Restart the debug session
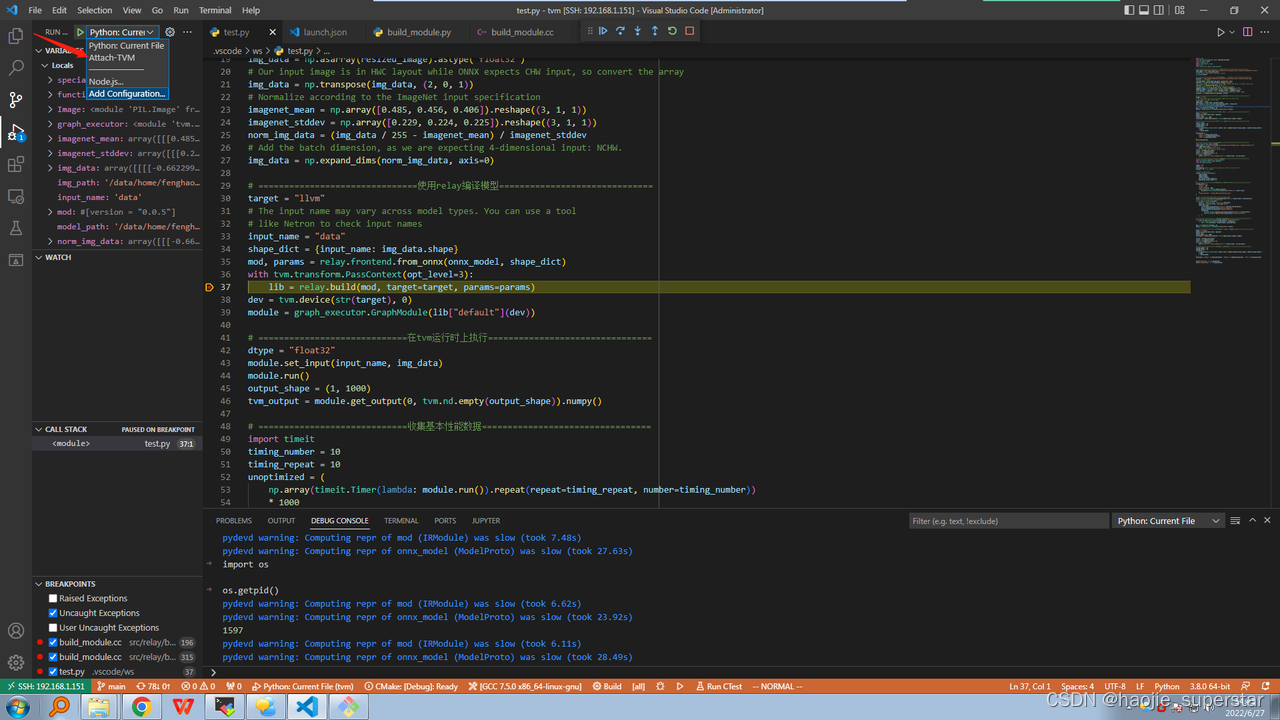1280x720 pixels. (x=672, y=31)
